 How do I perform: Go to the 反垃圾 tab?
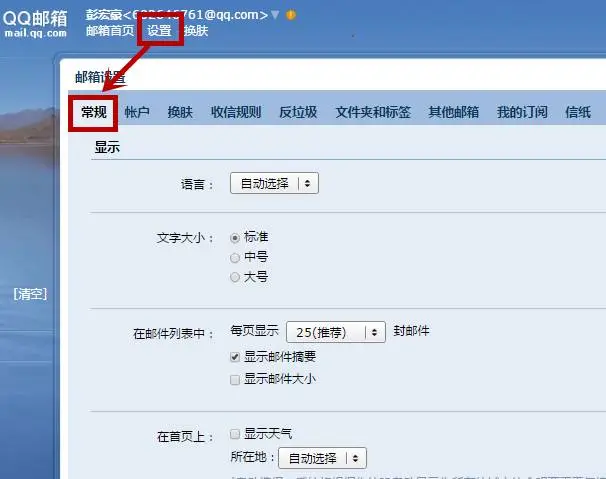[298, 113]
